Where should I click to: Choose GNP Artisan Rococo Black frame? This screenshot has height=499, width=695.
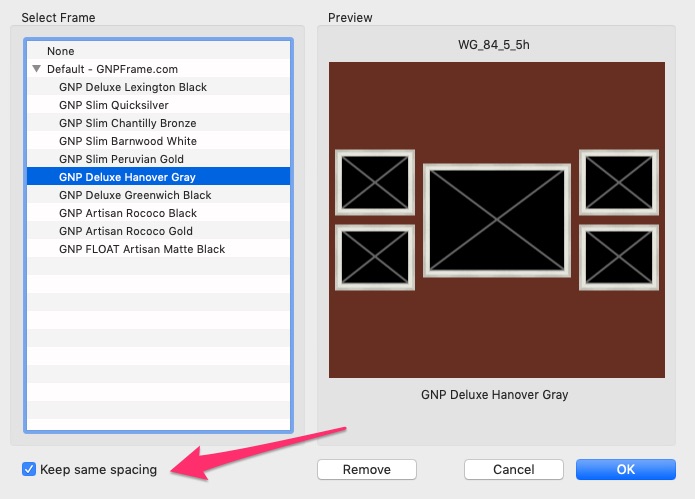click(128, 213)
